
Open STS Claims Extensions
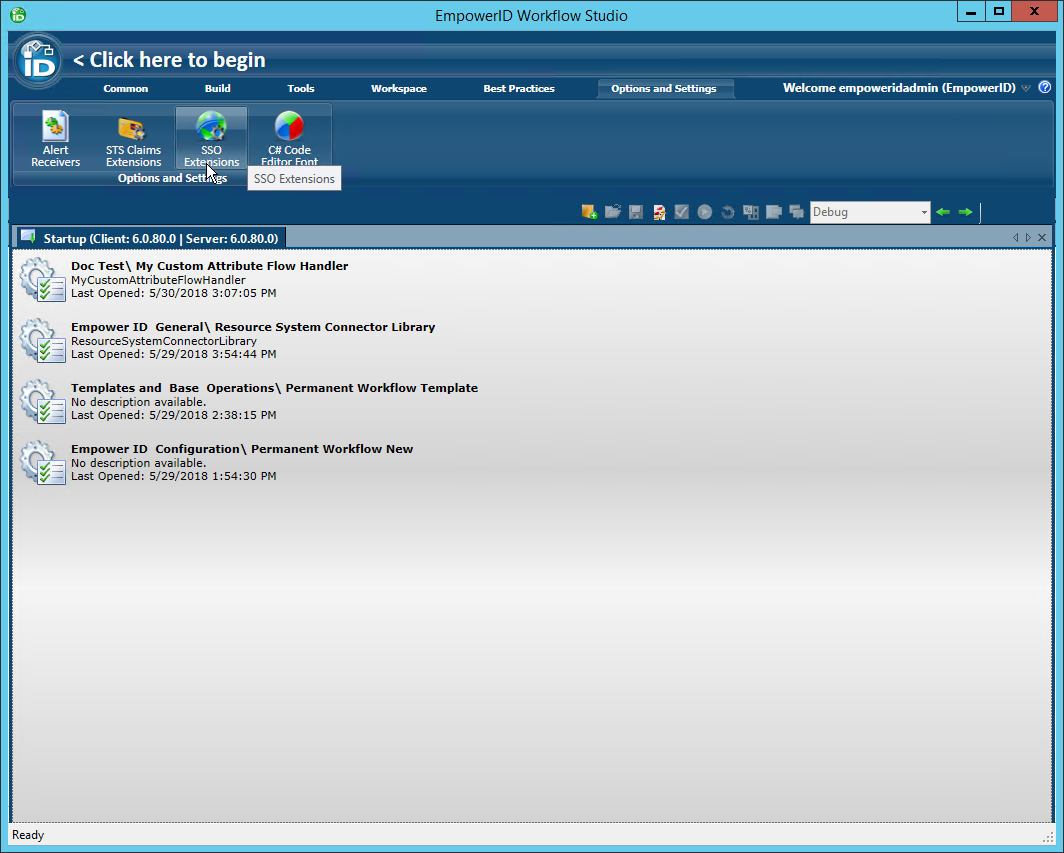tap(133, 137)
